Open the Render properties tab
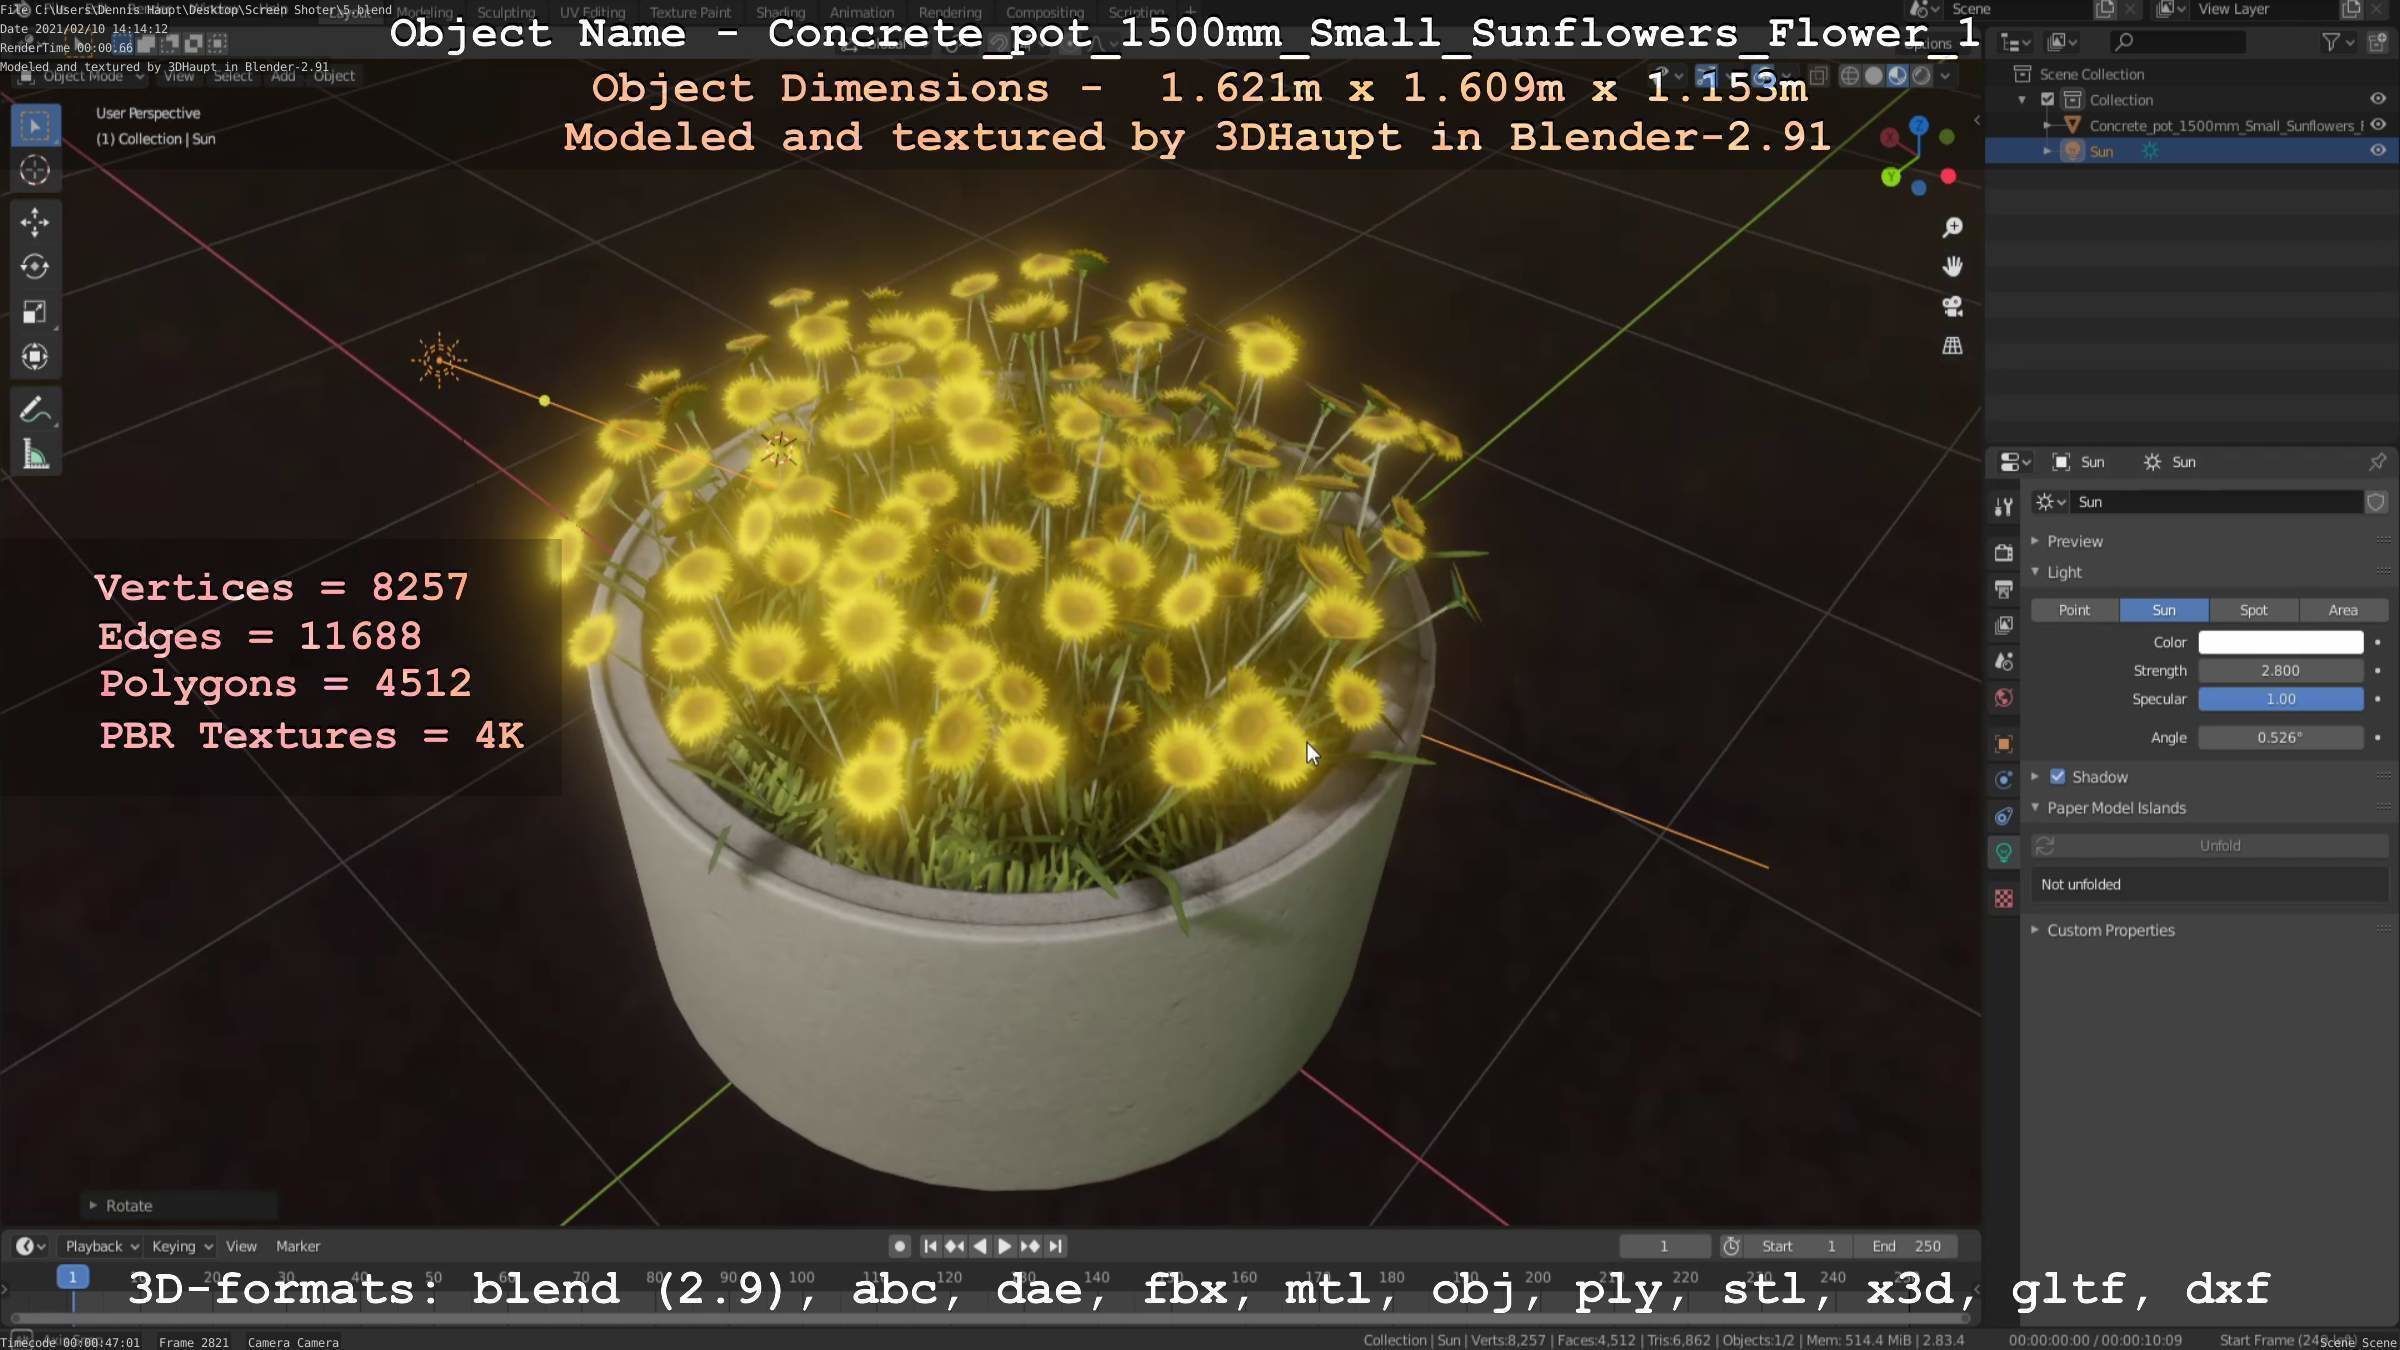This screenshot has width=2400, height=1350. coord(2003,553)
